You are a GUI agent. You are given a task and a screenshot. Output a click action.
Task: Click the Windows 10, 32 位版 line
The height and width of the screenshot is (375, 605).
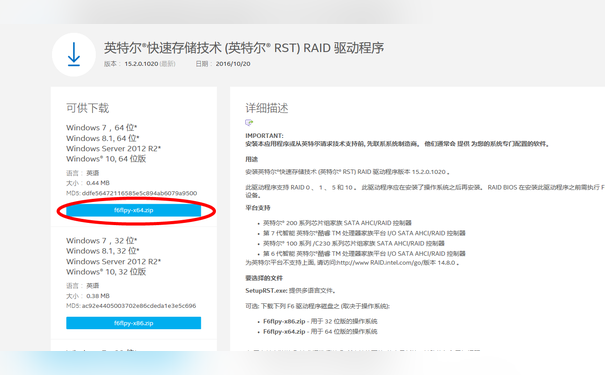click(x=106, y=272)
